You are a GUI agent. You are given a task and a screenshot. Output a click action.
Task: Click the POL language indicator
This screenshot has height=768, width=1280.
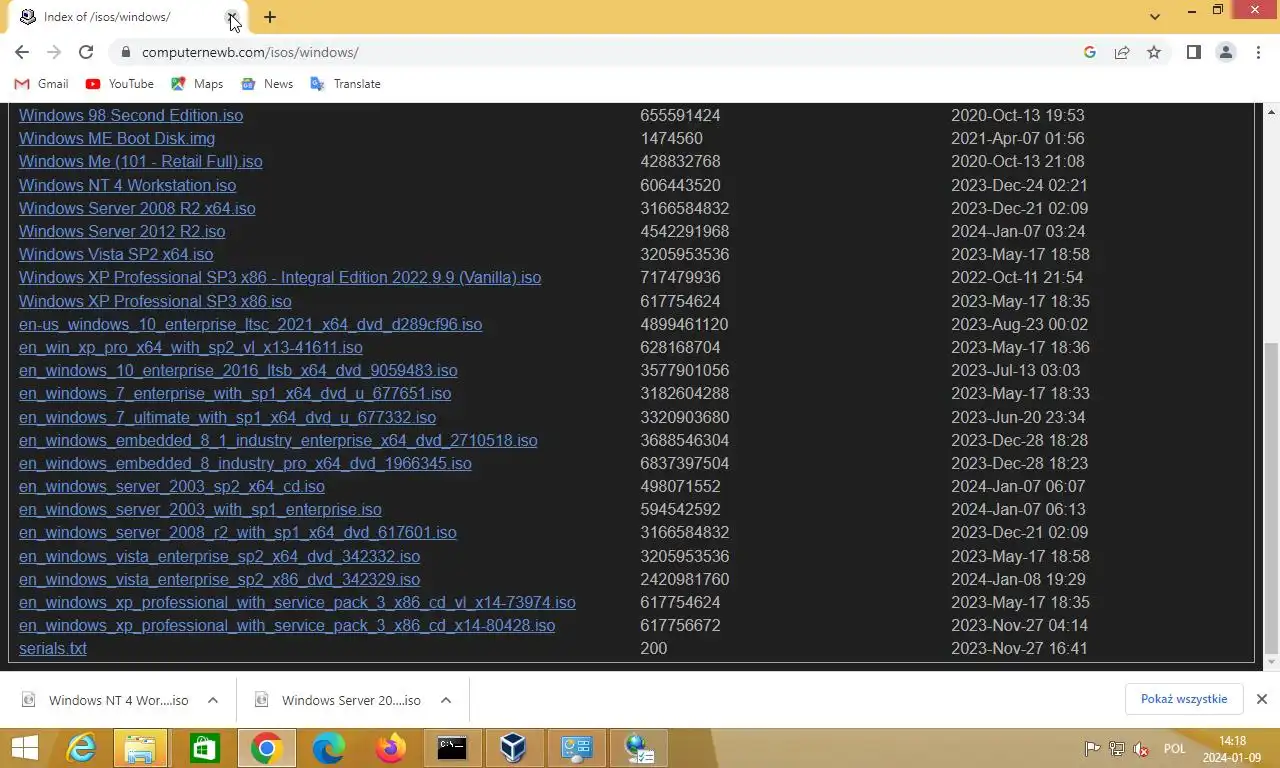click(x=1175, y=748)
